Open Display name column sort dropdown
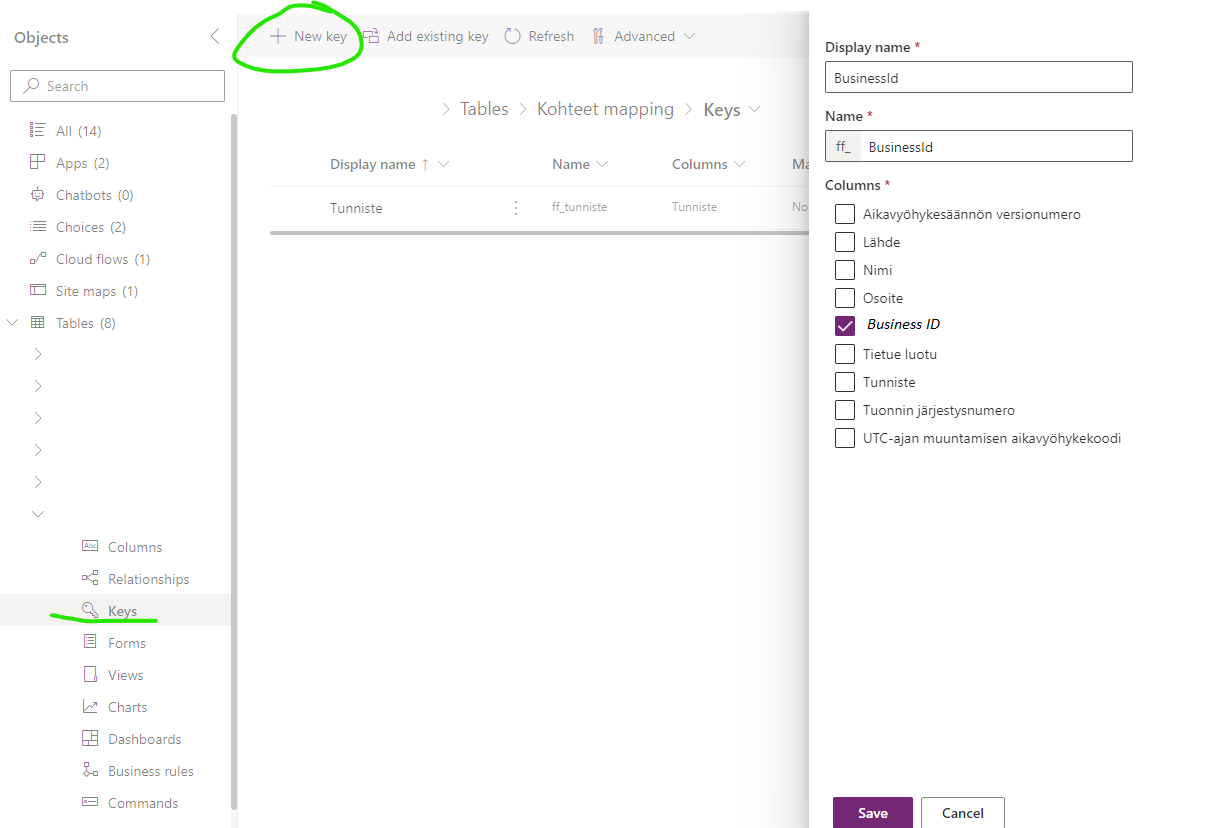The height and width of the screenshot is (828, 1213). point(443,164)
